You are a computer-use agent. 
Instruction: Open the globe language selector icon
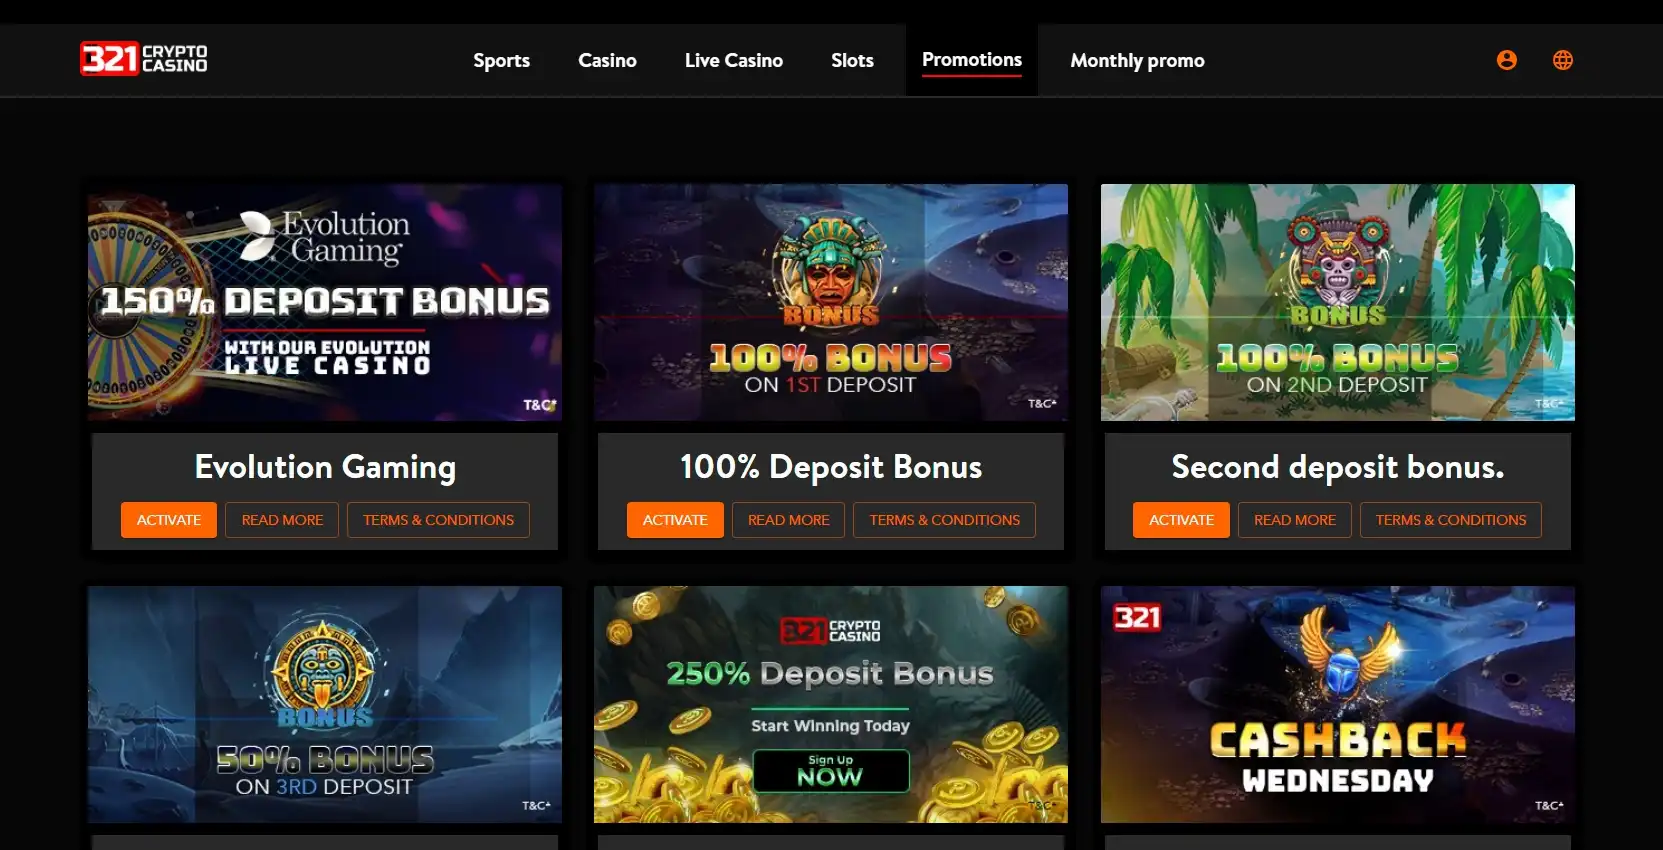1562,60
